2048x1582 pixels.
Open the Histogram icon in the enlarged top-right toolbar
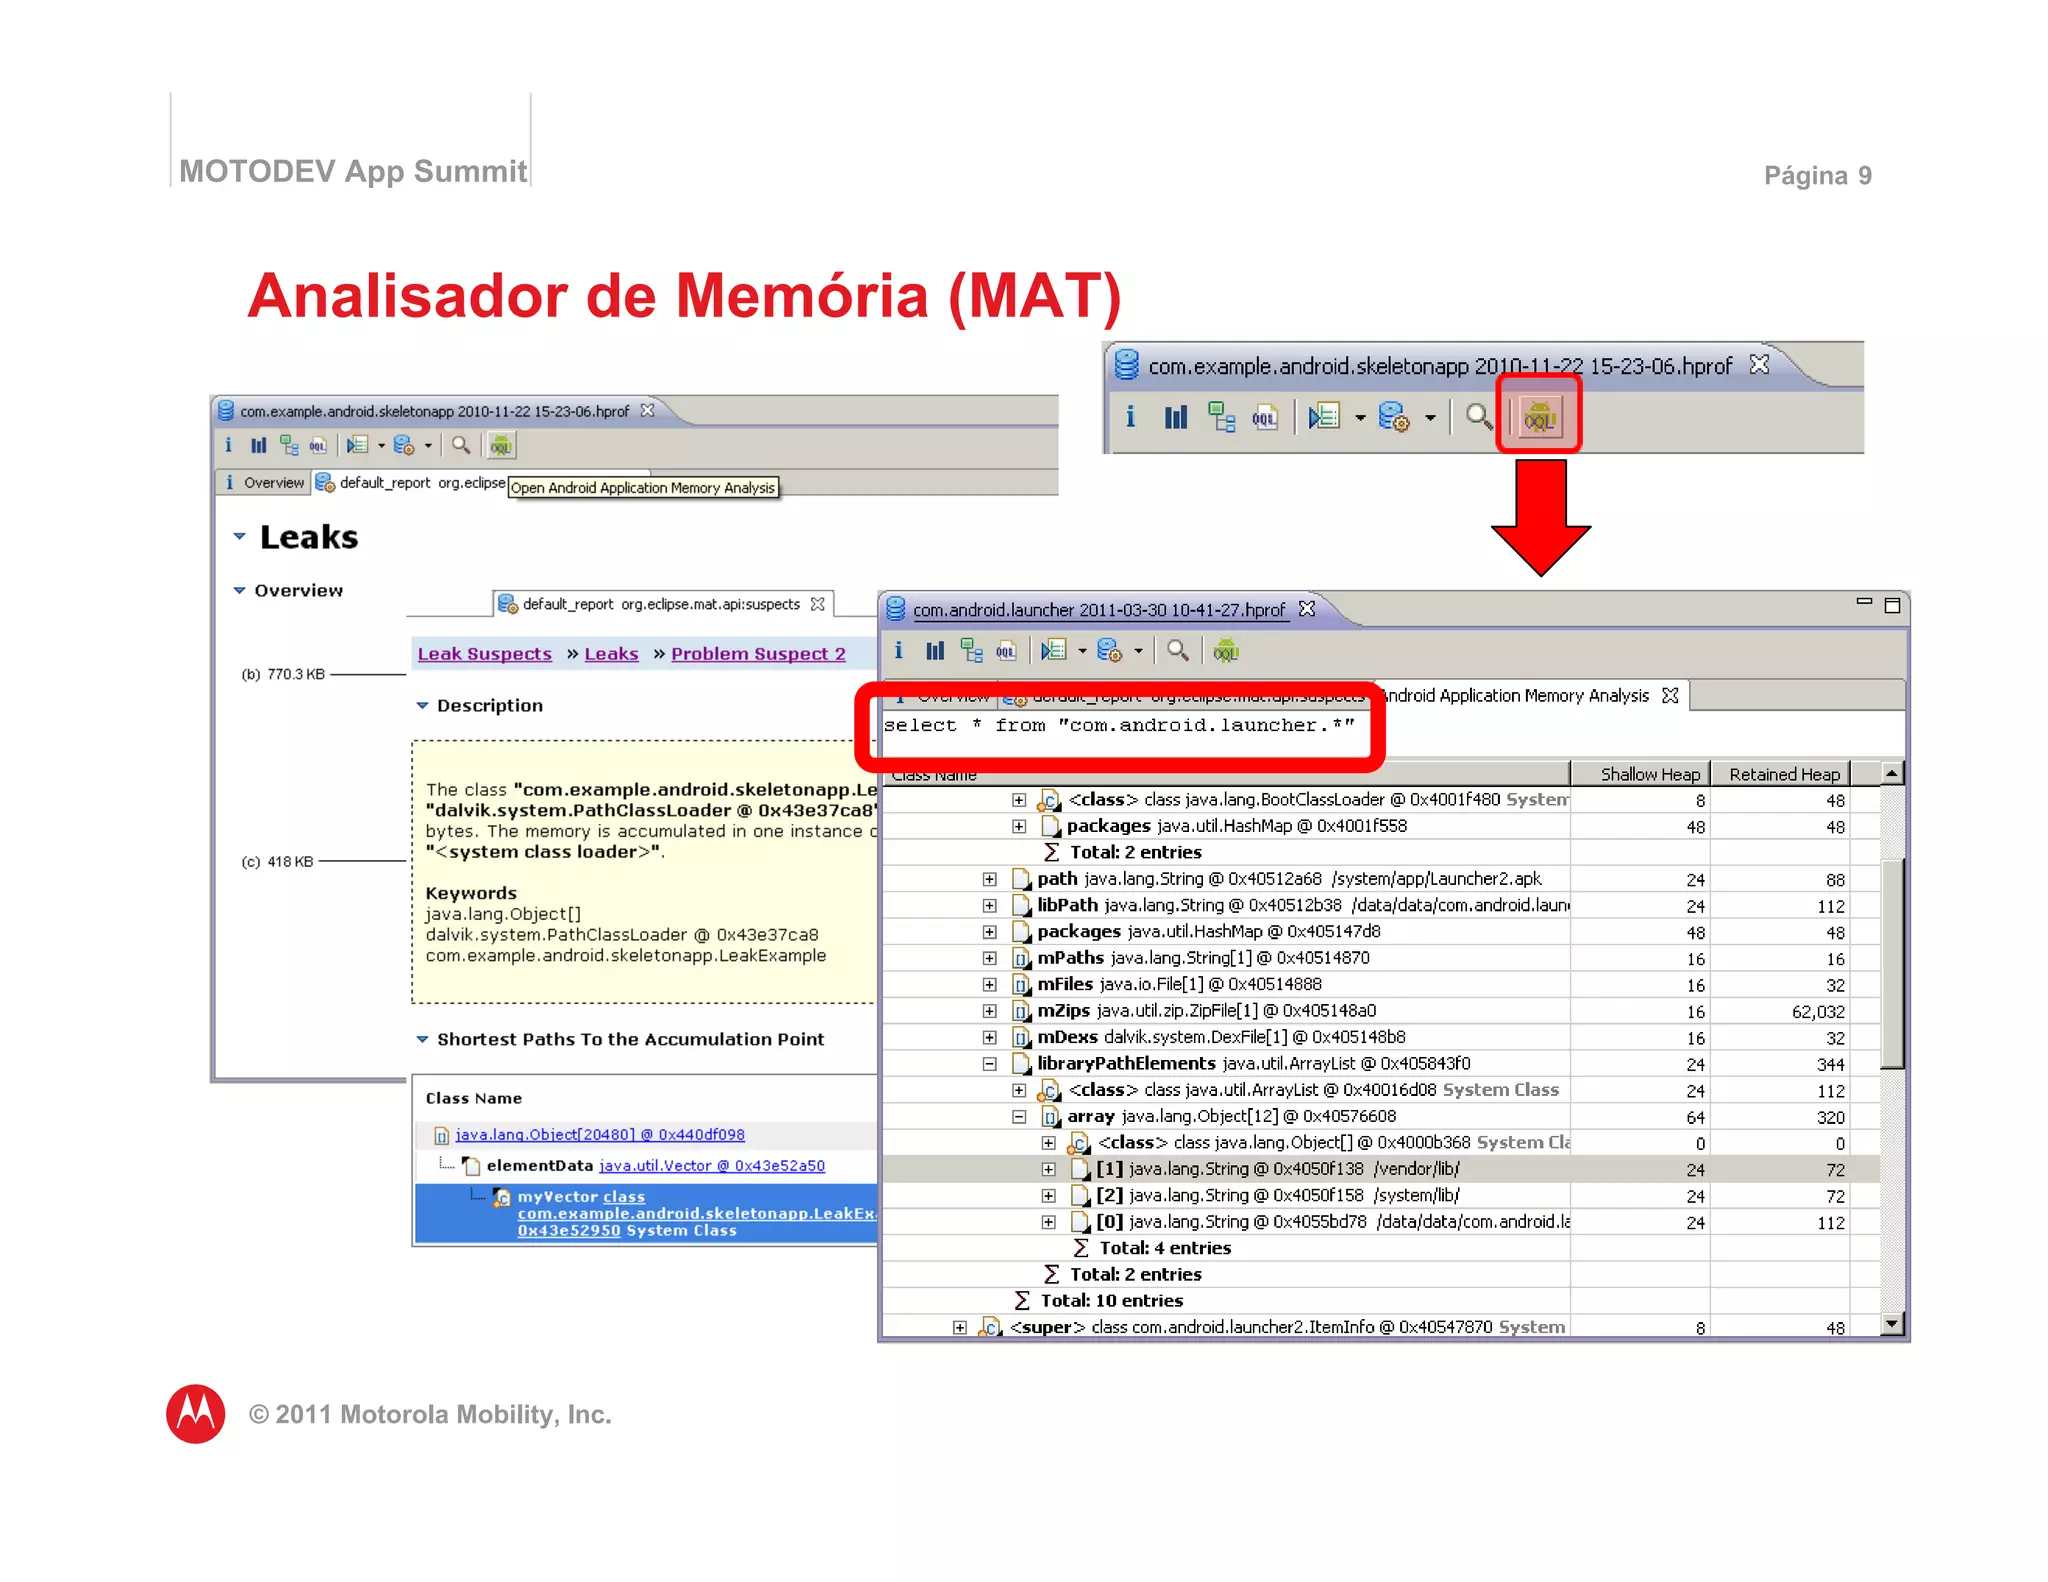pos(1176,416)
